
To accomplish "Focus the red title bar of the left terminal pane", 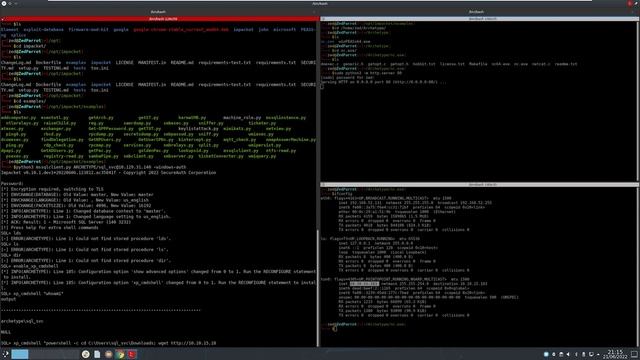I will 160,19.
